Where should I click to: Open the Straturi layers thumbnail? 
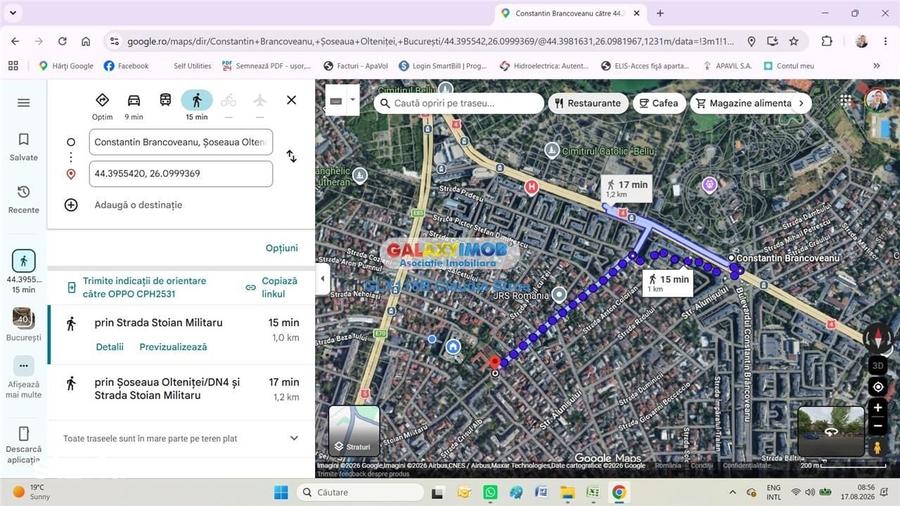[x=354, y=430]
